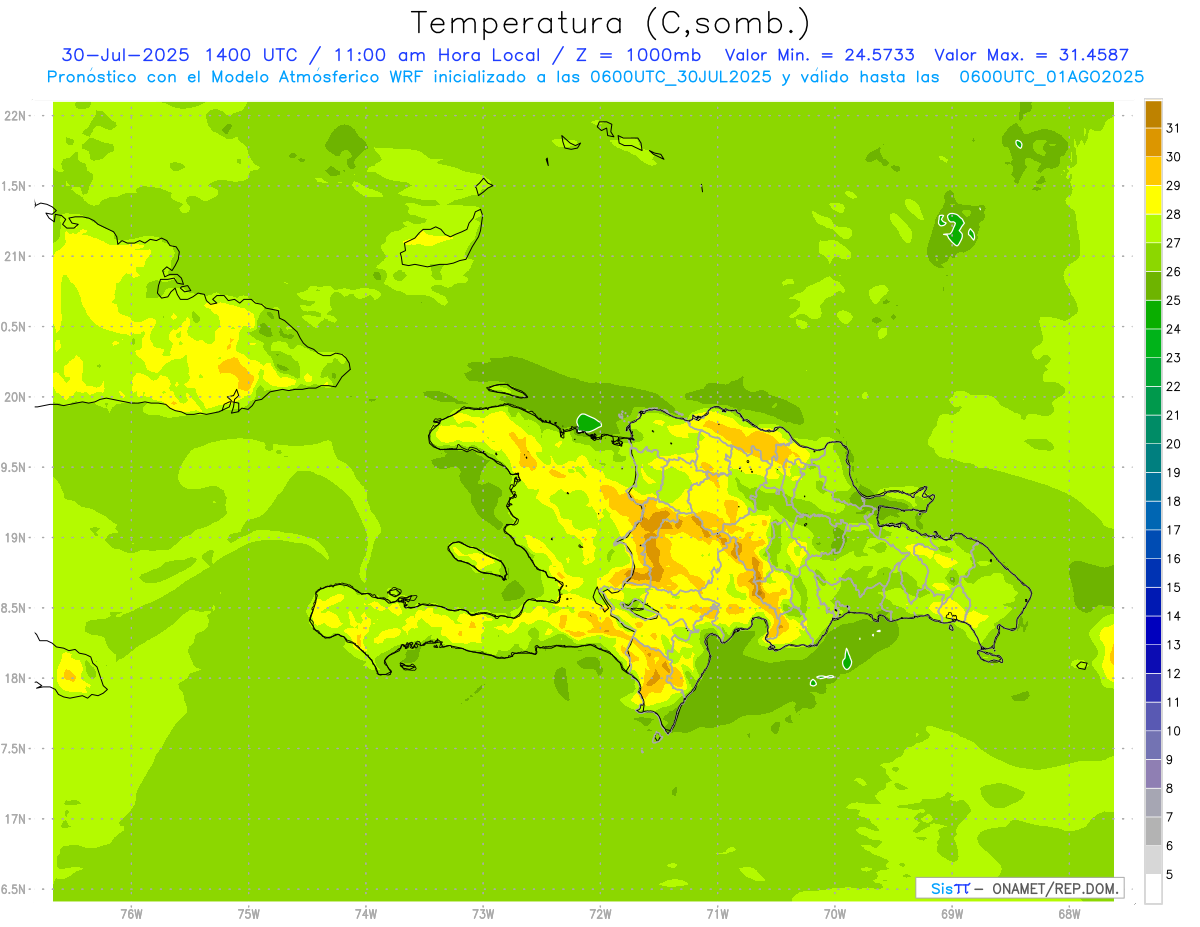Pick the yellow swatch between 28 and 29
Image resolution: width=1200 pixels, height=927 pixels.
[x=1153, y=200]
